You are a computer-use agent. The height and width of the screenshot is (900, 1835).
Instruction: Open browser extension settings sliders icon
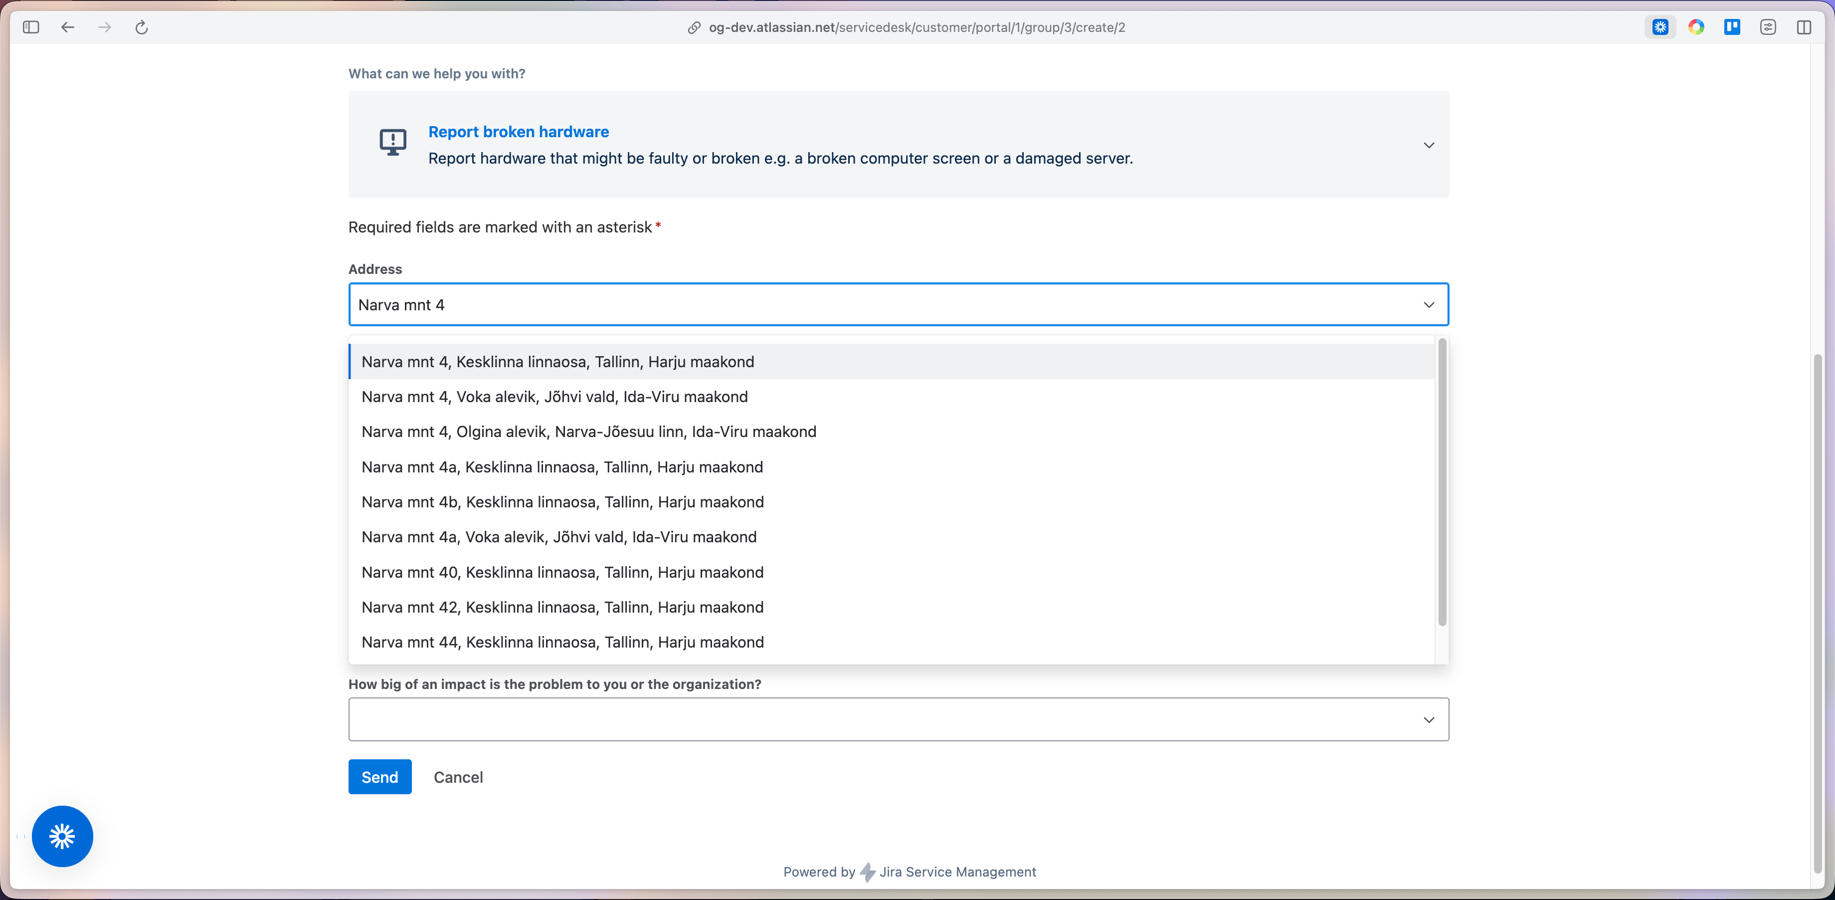pyautogui.click(x=1767, y=27)
